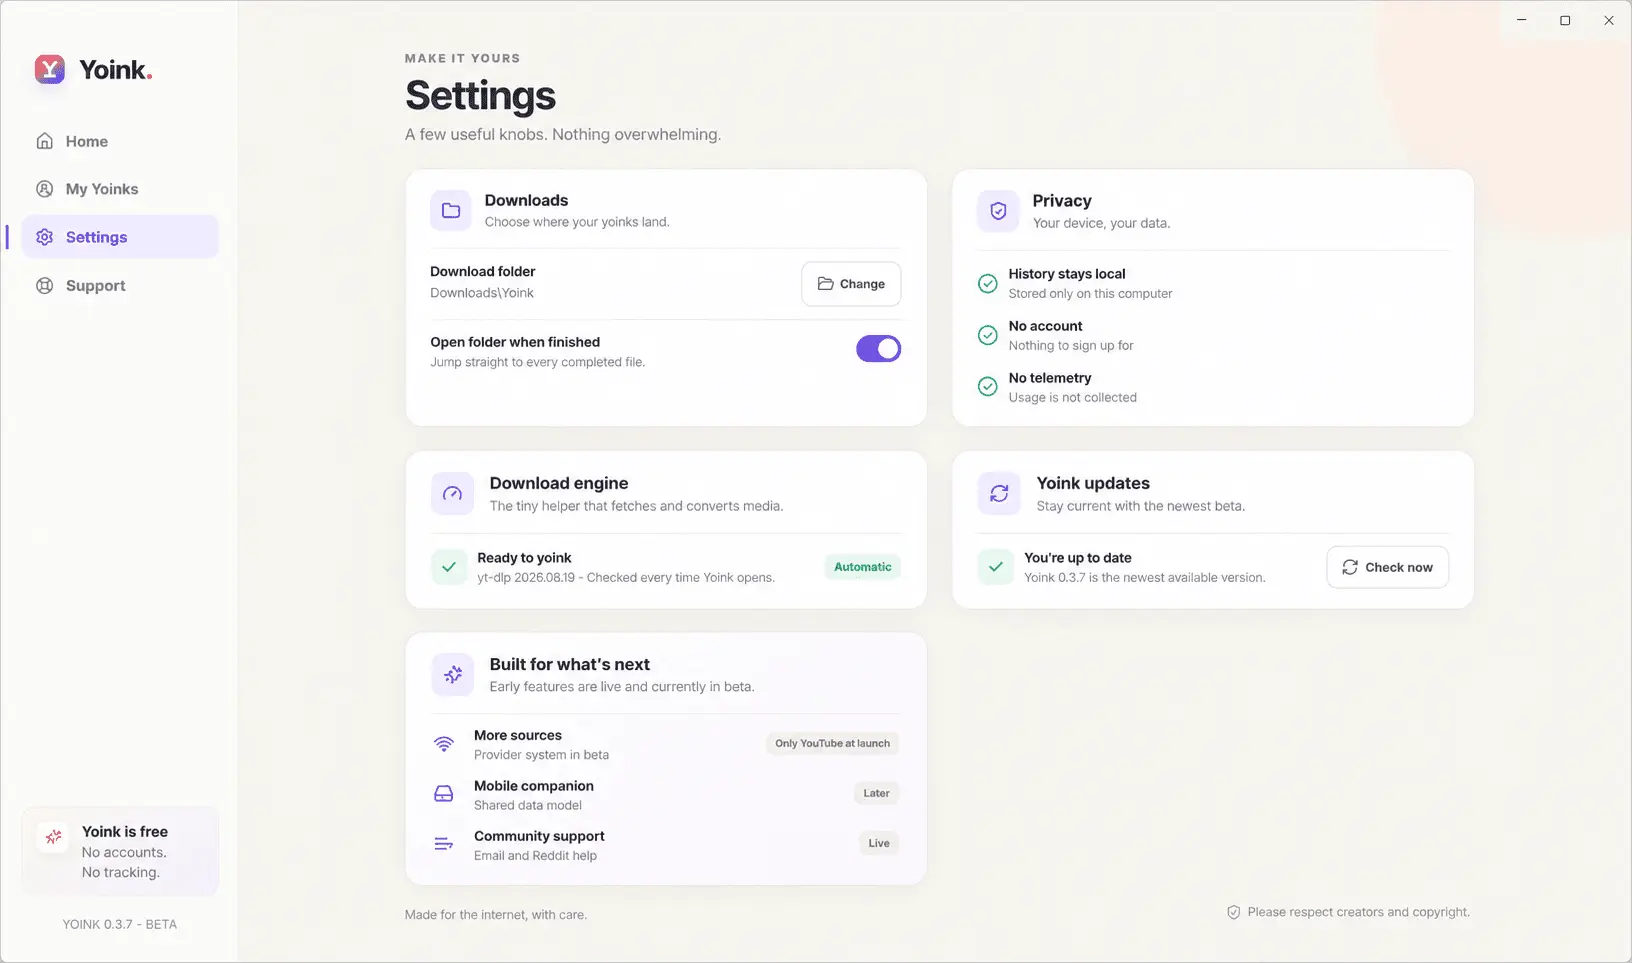Click the Only YouTube at launch badge
The image size is (1632, 963).
[832, 743]
